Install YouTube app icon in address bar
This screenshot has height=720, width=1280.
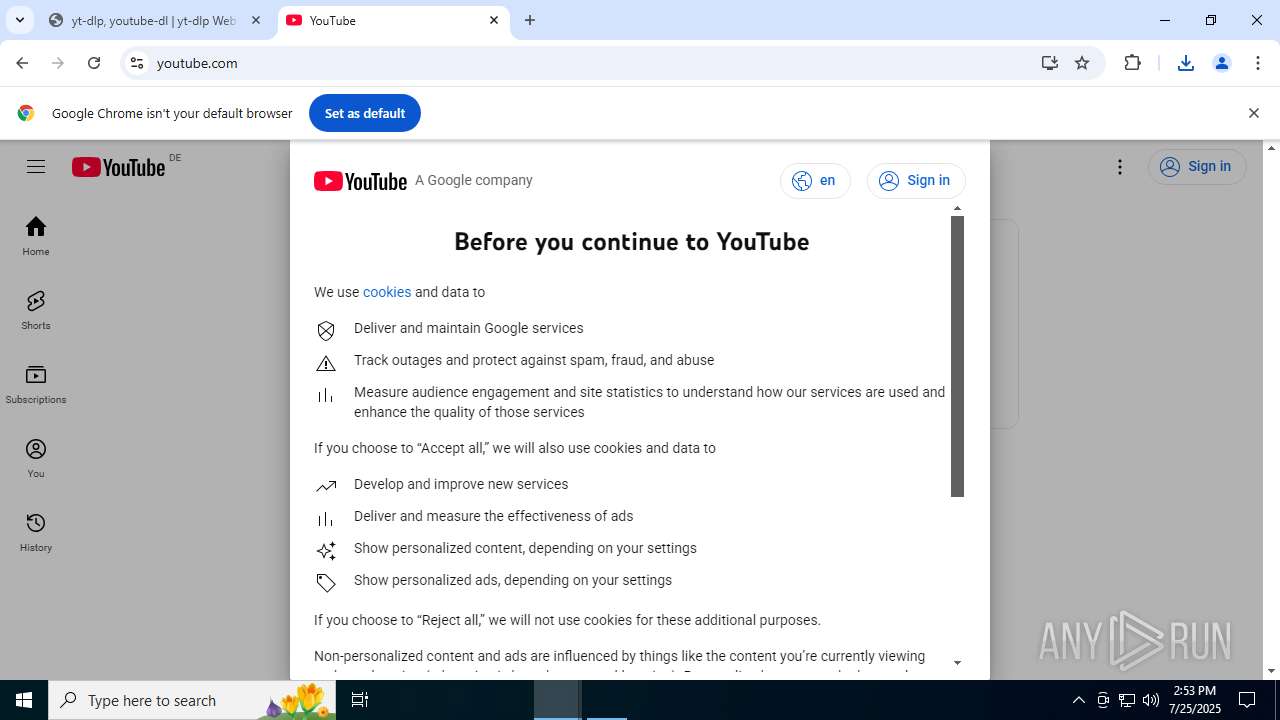1049,63
